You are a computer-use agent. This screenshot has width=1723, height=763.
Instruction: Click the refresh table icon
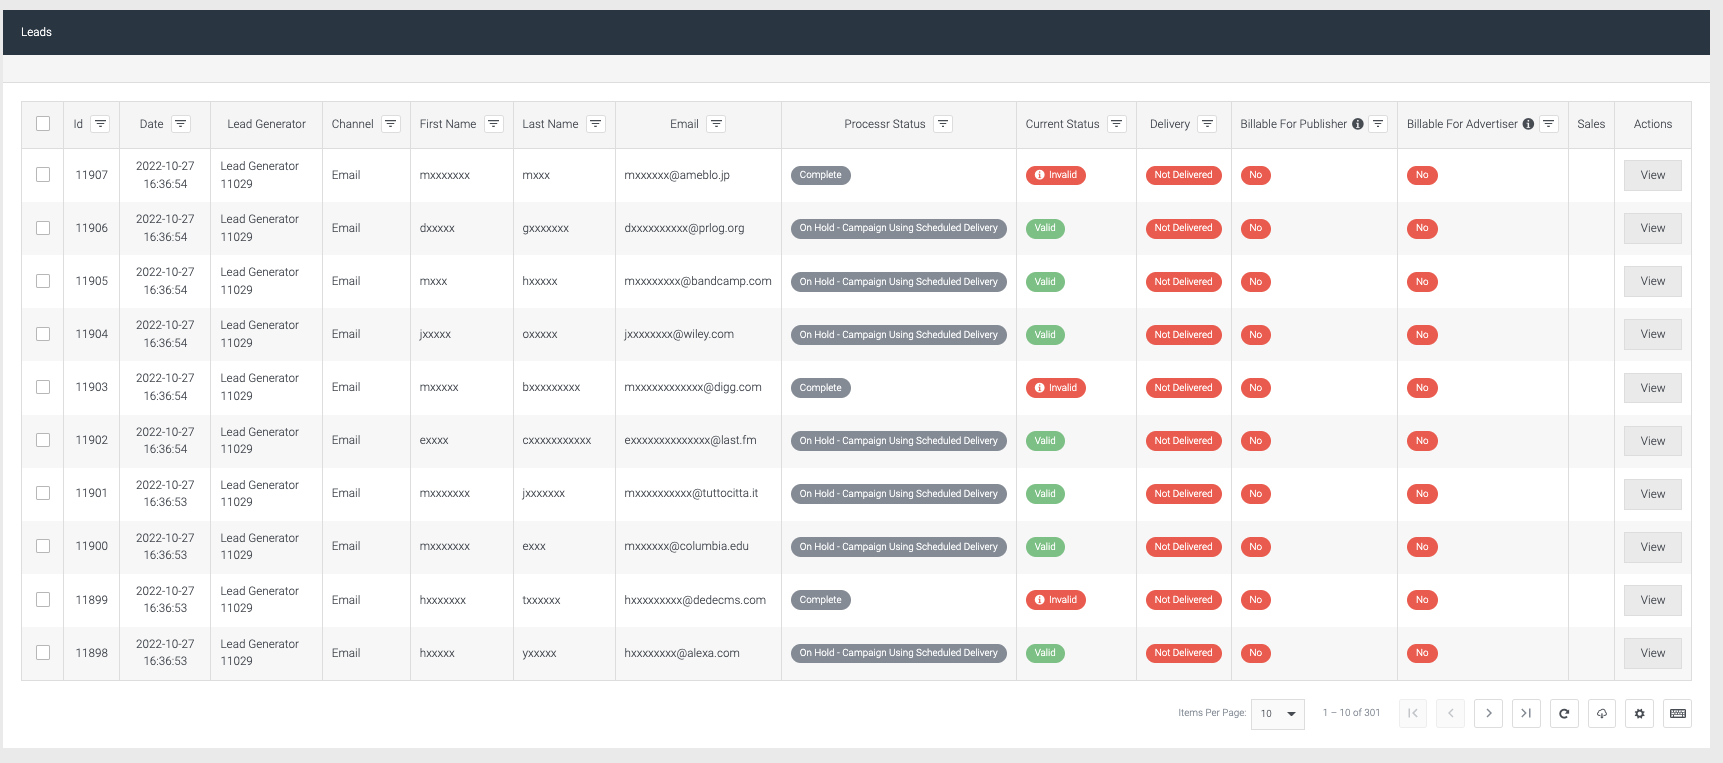(1564, 713)
